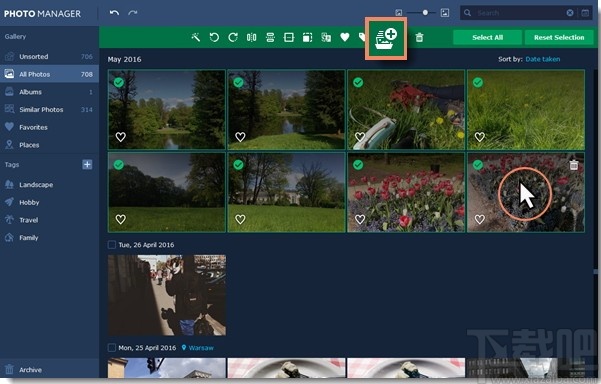Deselect the second pond photo checkmark
Screen dimensions: 601x384
(x=238, y=82)
